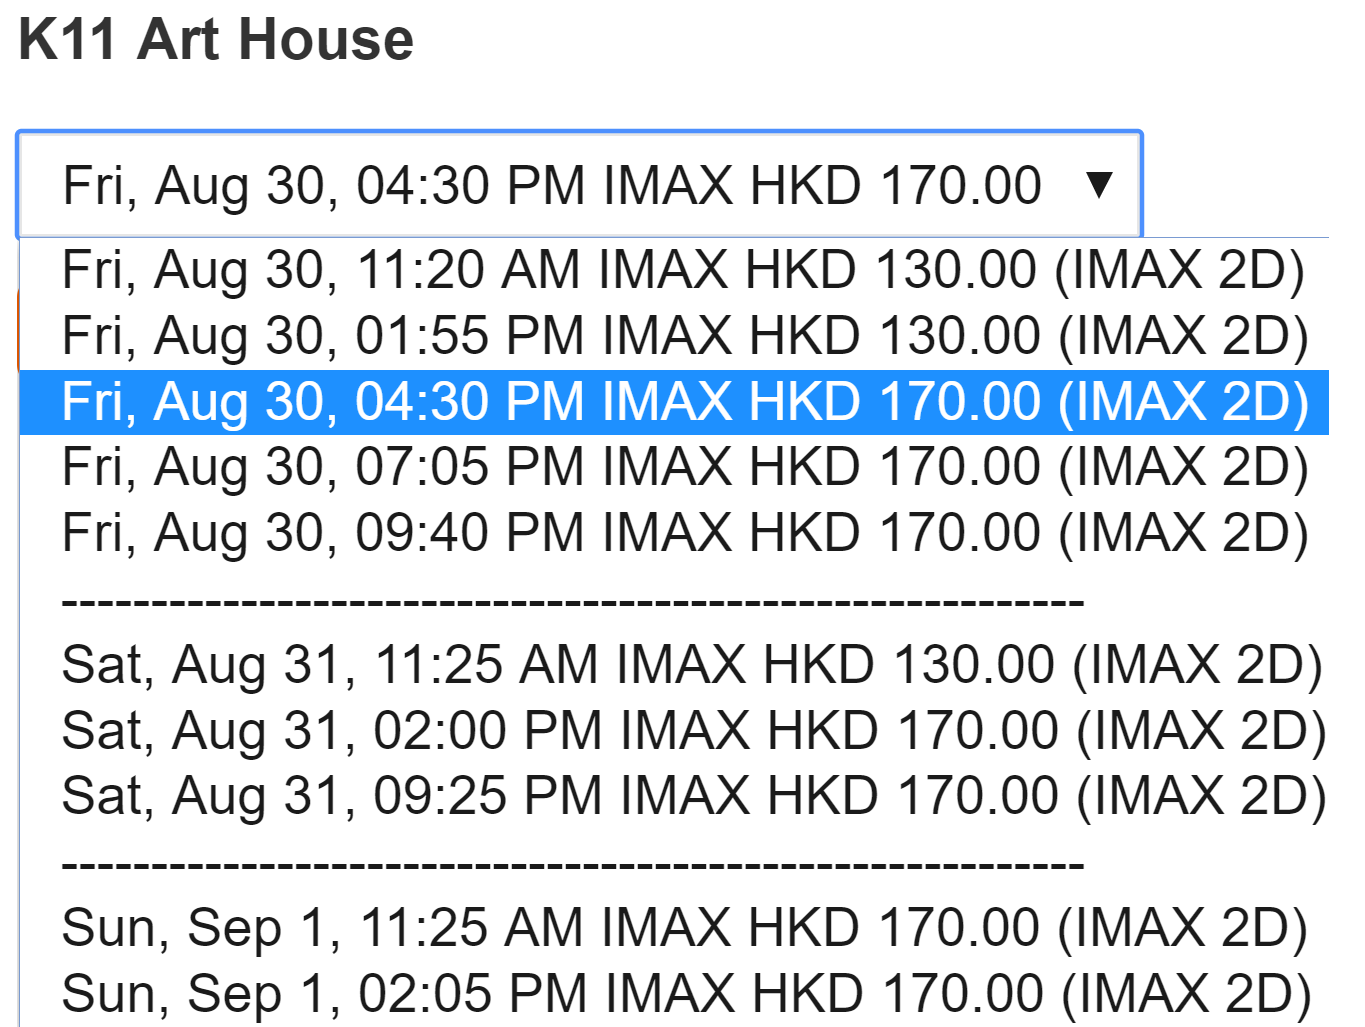Choose Sat, Aug 31, 02:00 PM showing
Viewport: 1365px width, 1027px height.
[694, 731]
